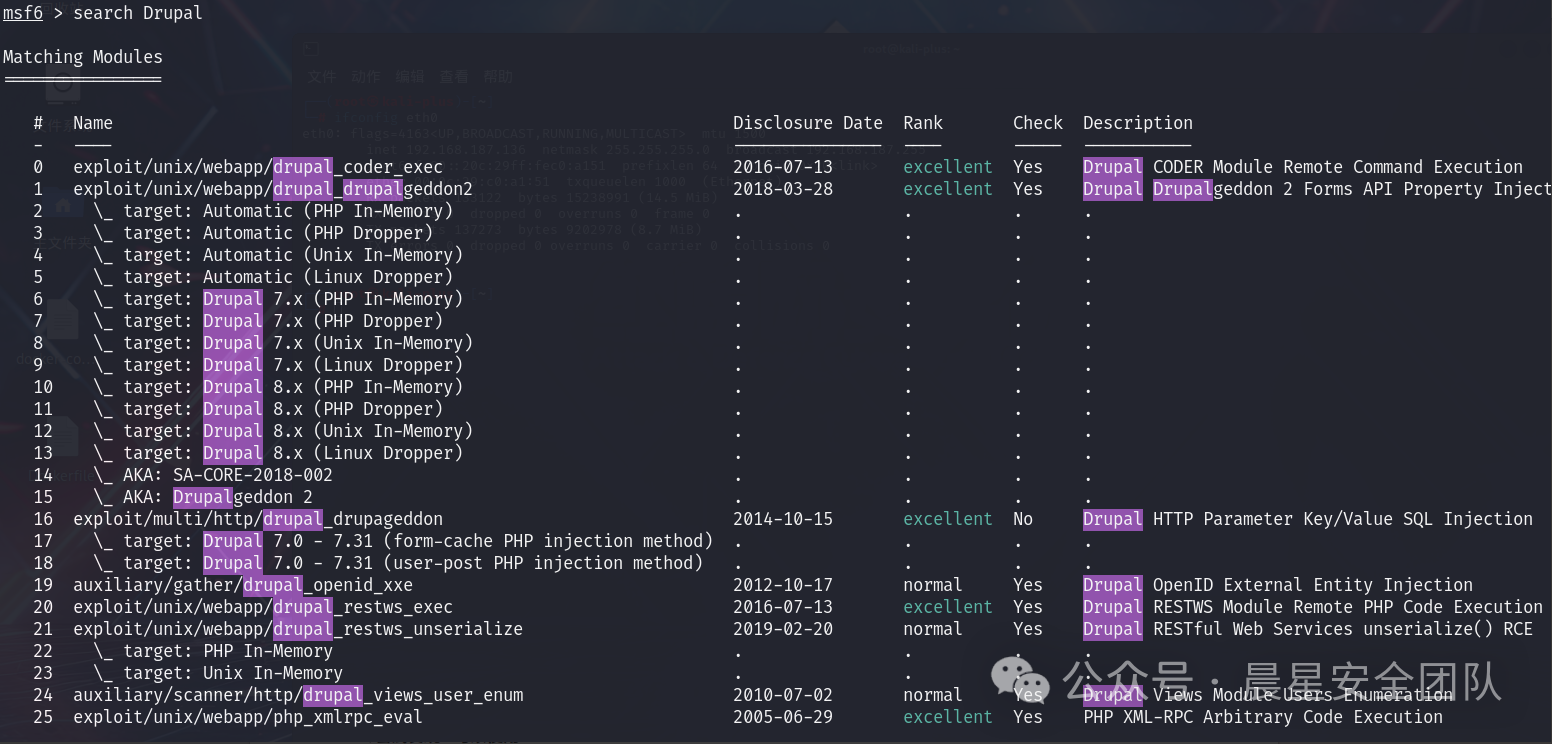Click target 'Drupal 8.x (PHP In-Memory)' row 10

278,387
